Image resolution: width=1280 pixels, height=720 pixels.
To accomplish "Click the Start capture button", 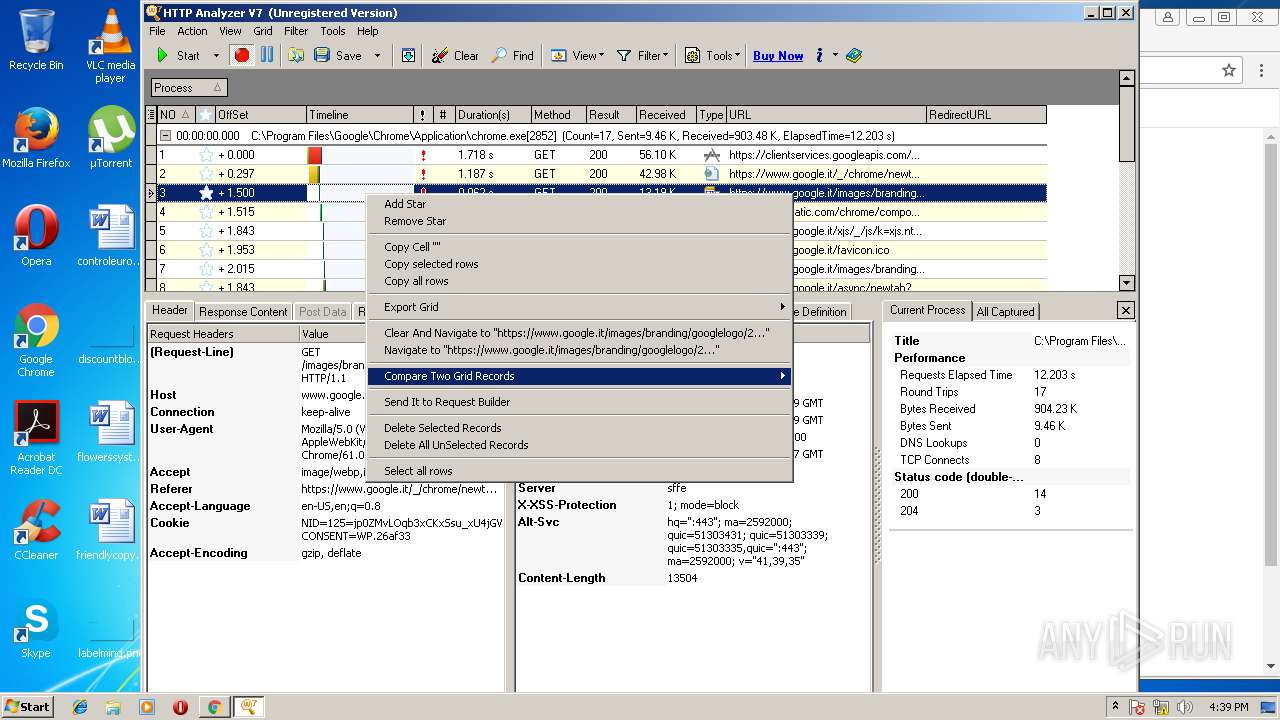I will 178,56.
